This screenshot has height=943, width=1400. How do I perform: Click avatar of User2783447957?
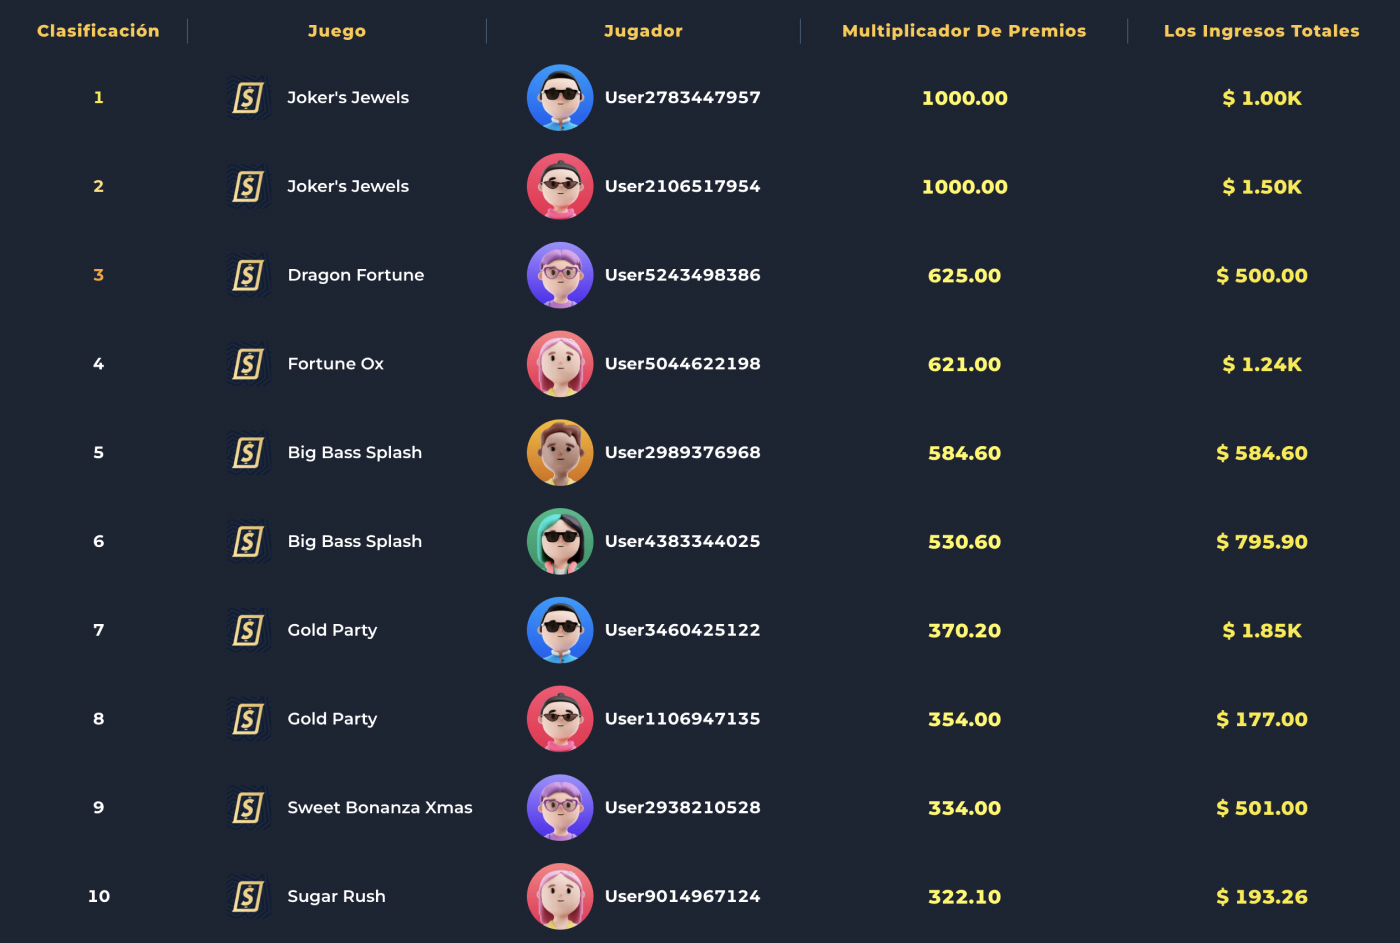click(560, 98)
